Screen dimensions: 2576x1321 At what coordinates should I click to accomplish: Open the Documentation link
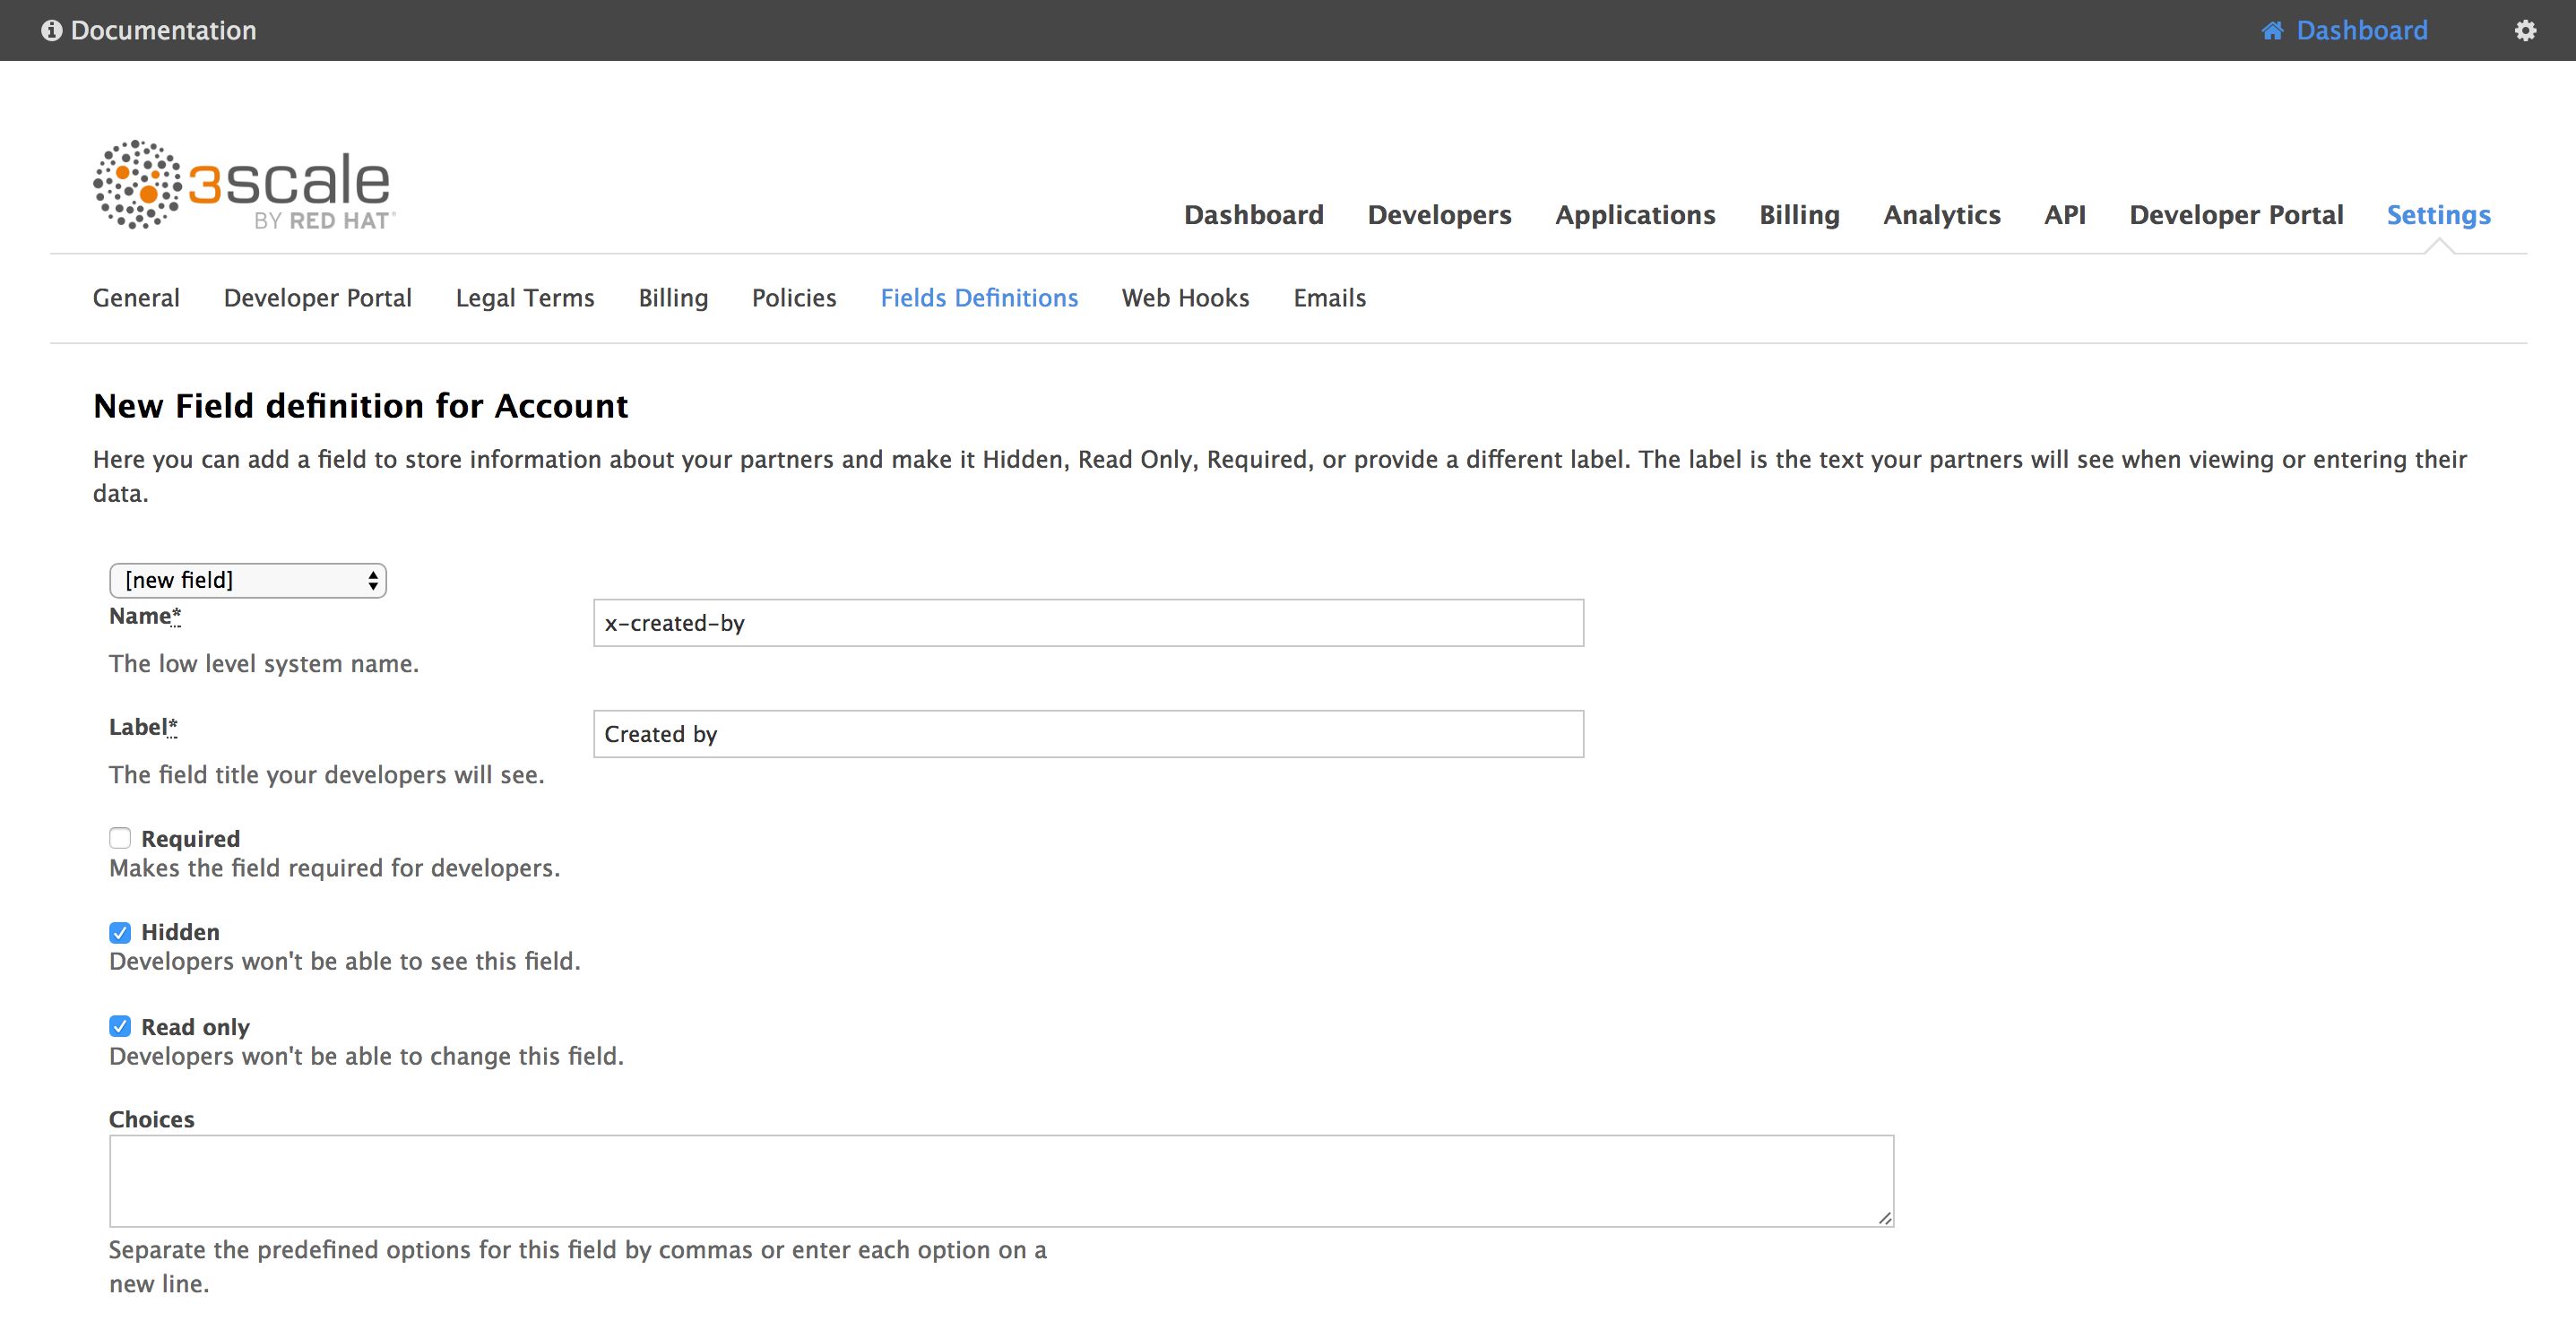(163, 30)
